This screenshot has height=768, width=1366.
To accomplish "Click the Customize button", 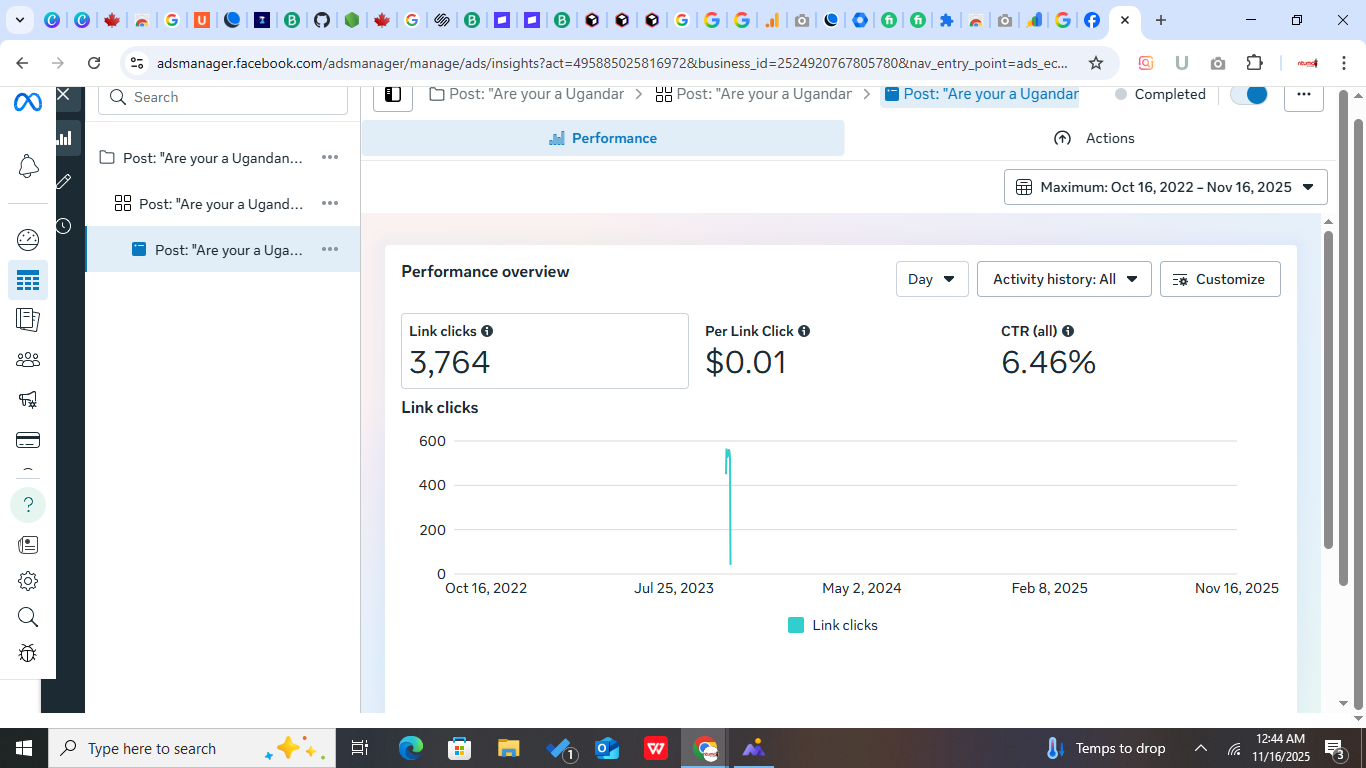I will pyautogui.click(x=1219, y=279).
